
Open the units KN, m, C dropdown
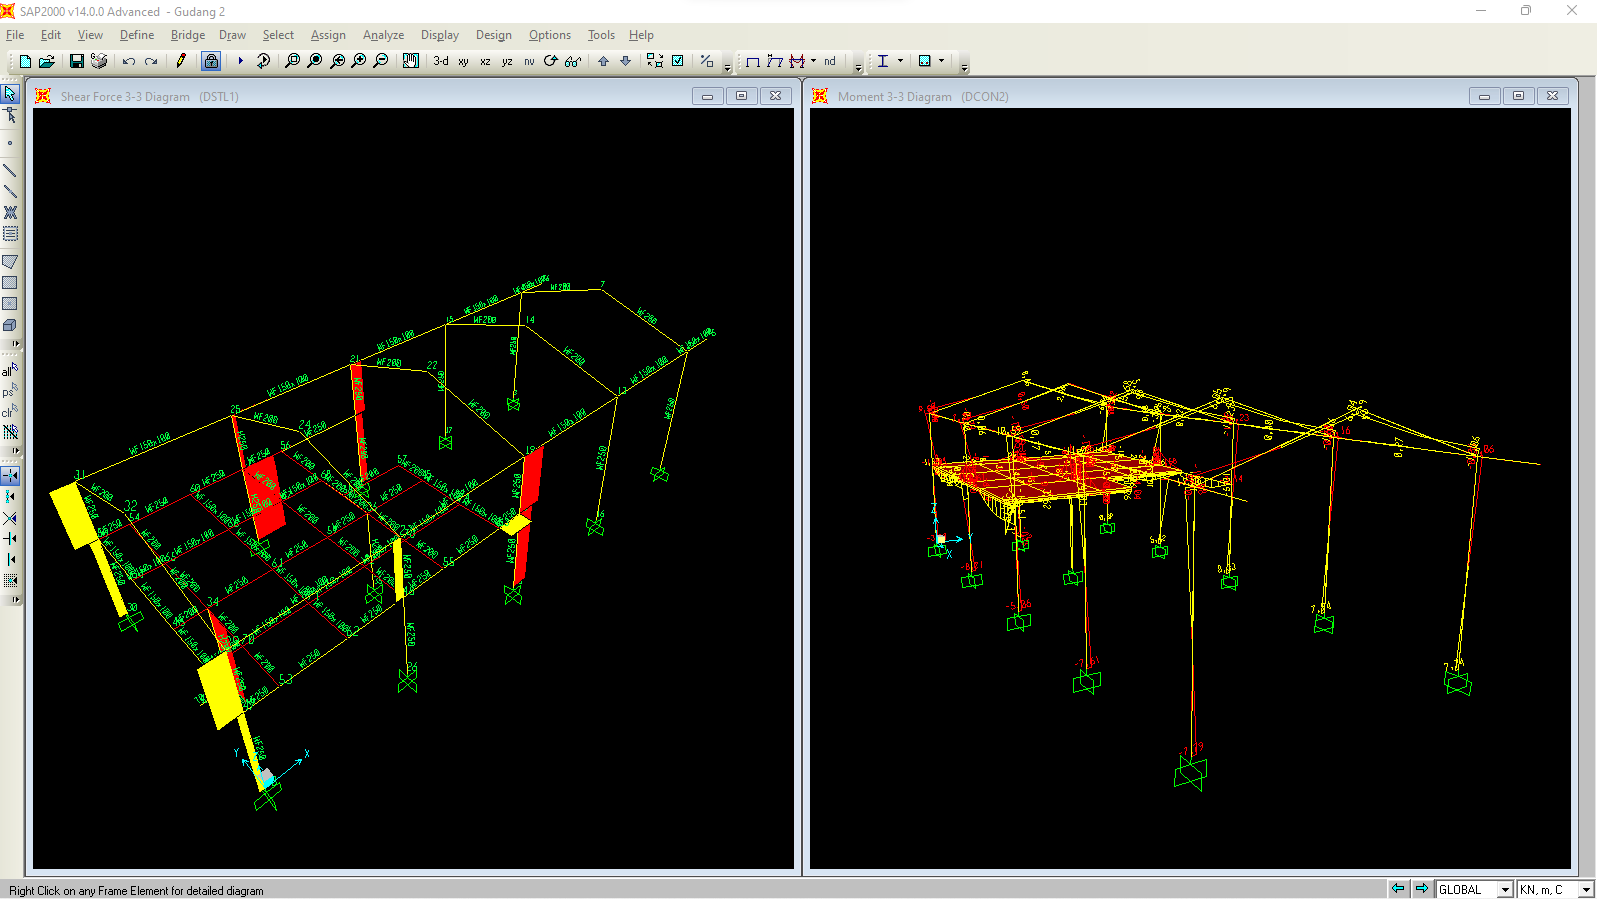1585,889
